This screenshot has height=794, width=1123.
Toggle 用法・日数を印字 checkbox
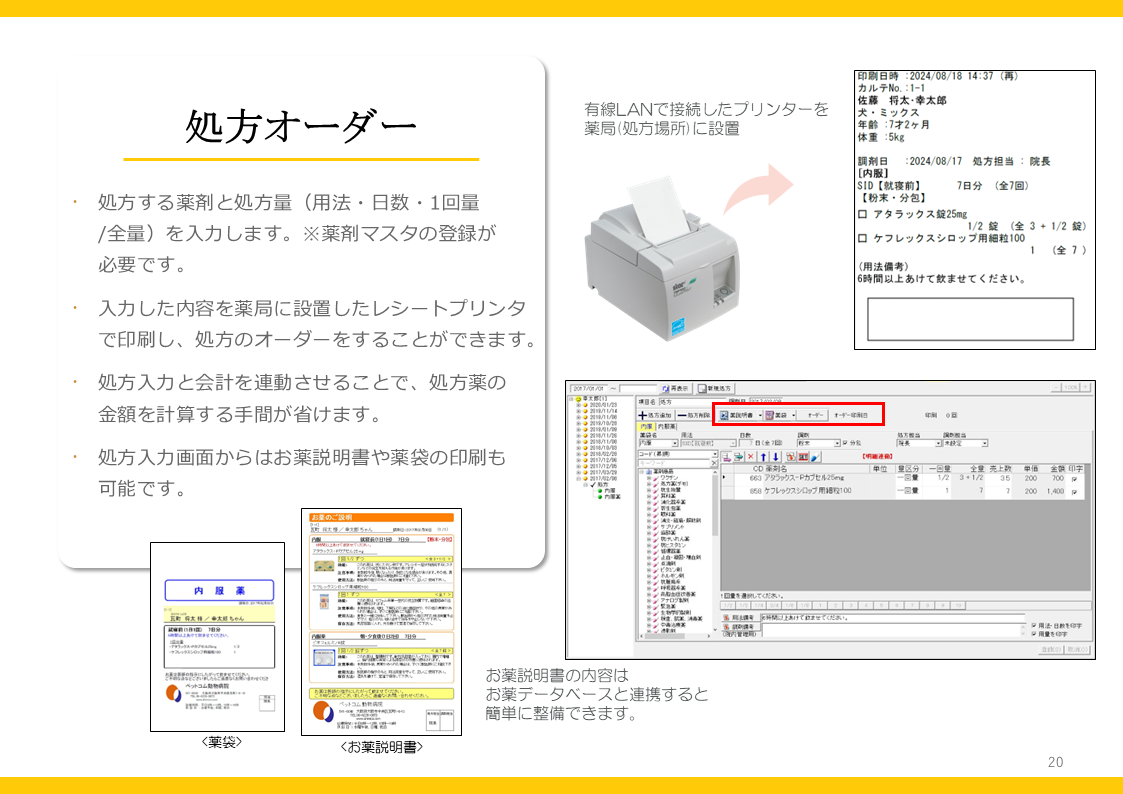pos(1035,626)
